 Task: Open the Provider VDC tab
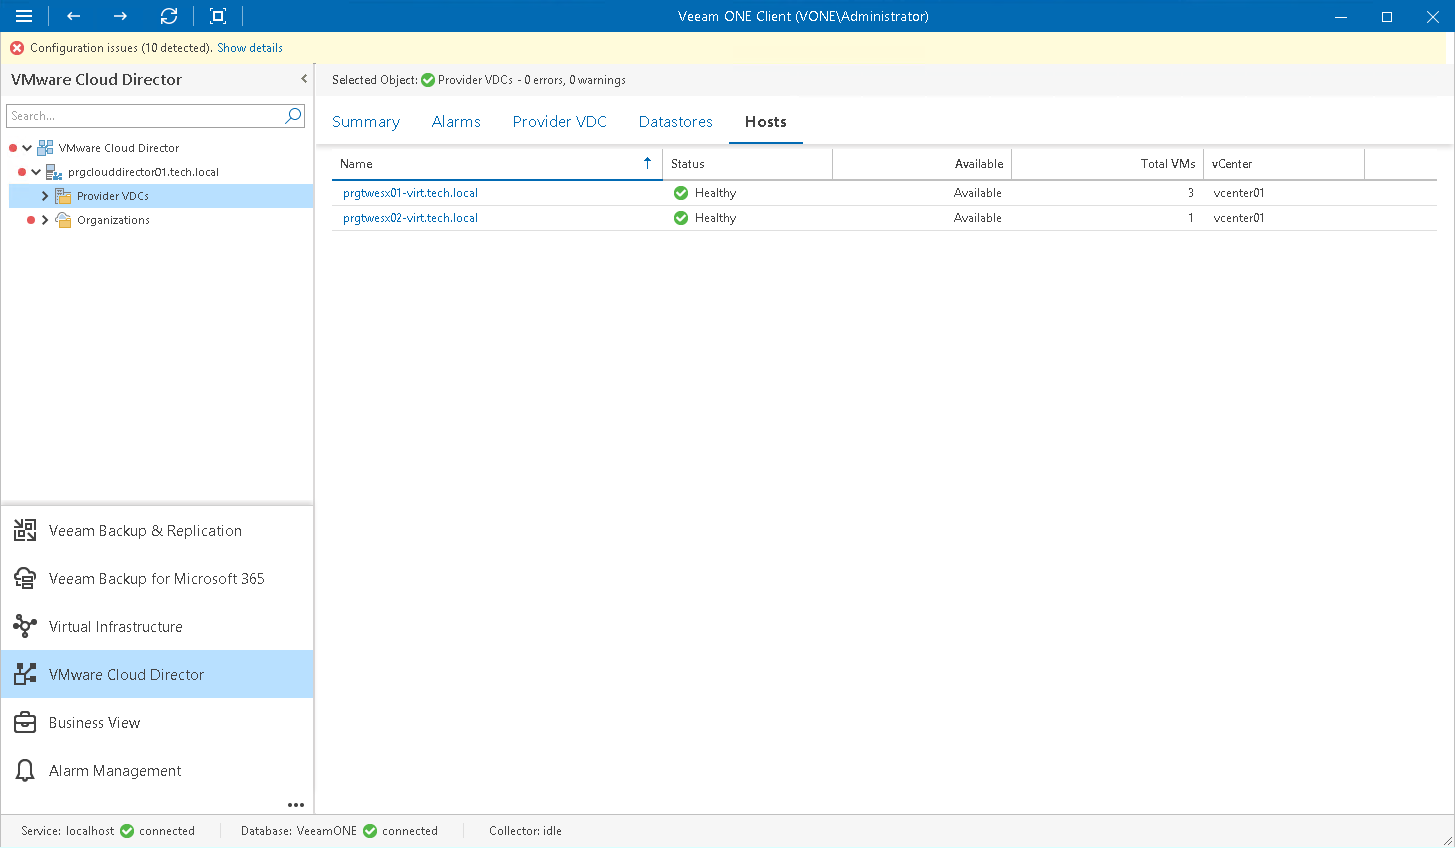(560, 122)
